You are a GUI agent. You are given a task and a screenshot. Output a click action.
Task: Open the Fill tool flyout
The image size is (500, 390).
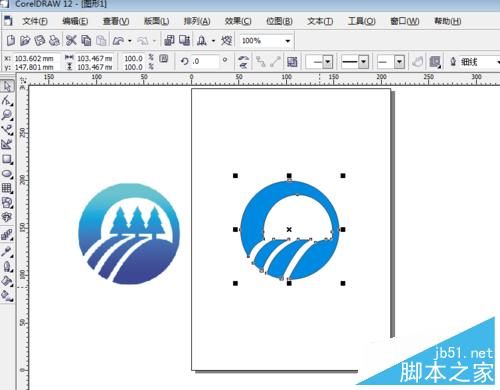point(7,281)
